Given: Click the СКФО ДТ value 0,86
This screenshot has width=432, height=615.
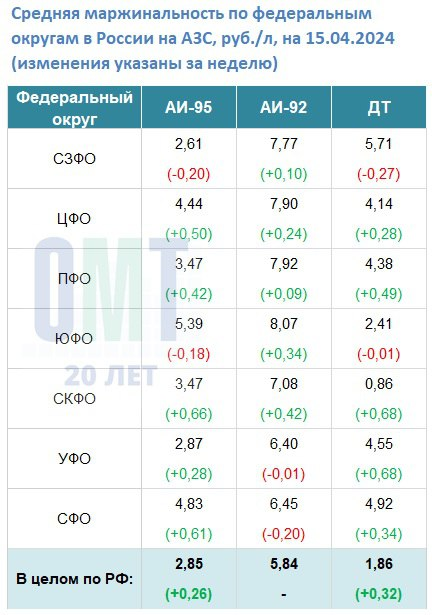Looking at the screenshot, I should pyautogui.click(x=379, y=384).
